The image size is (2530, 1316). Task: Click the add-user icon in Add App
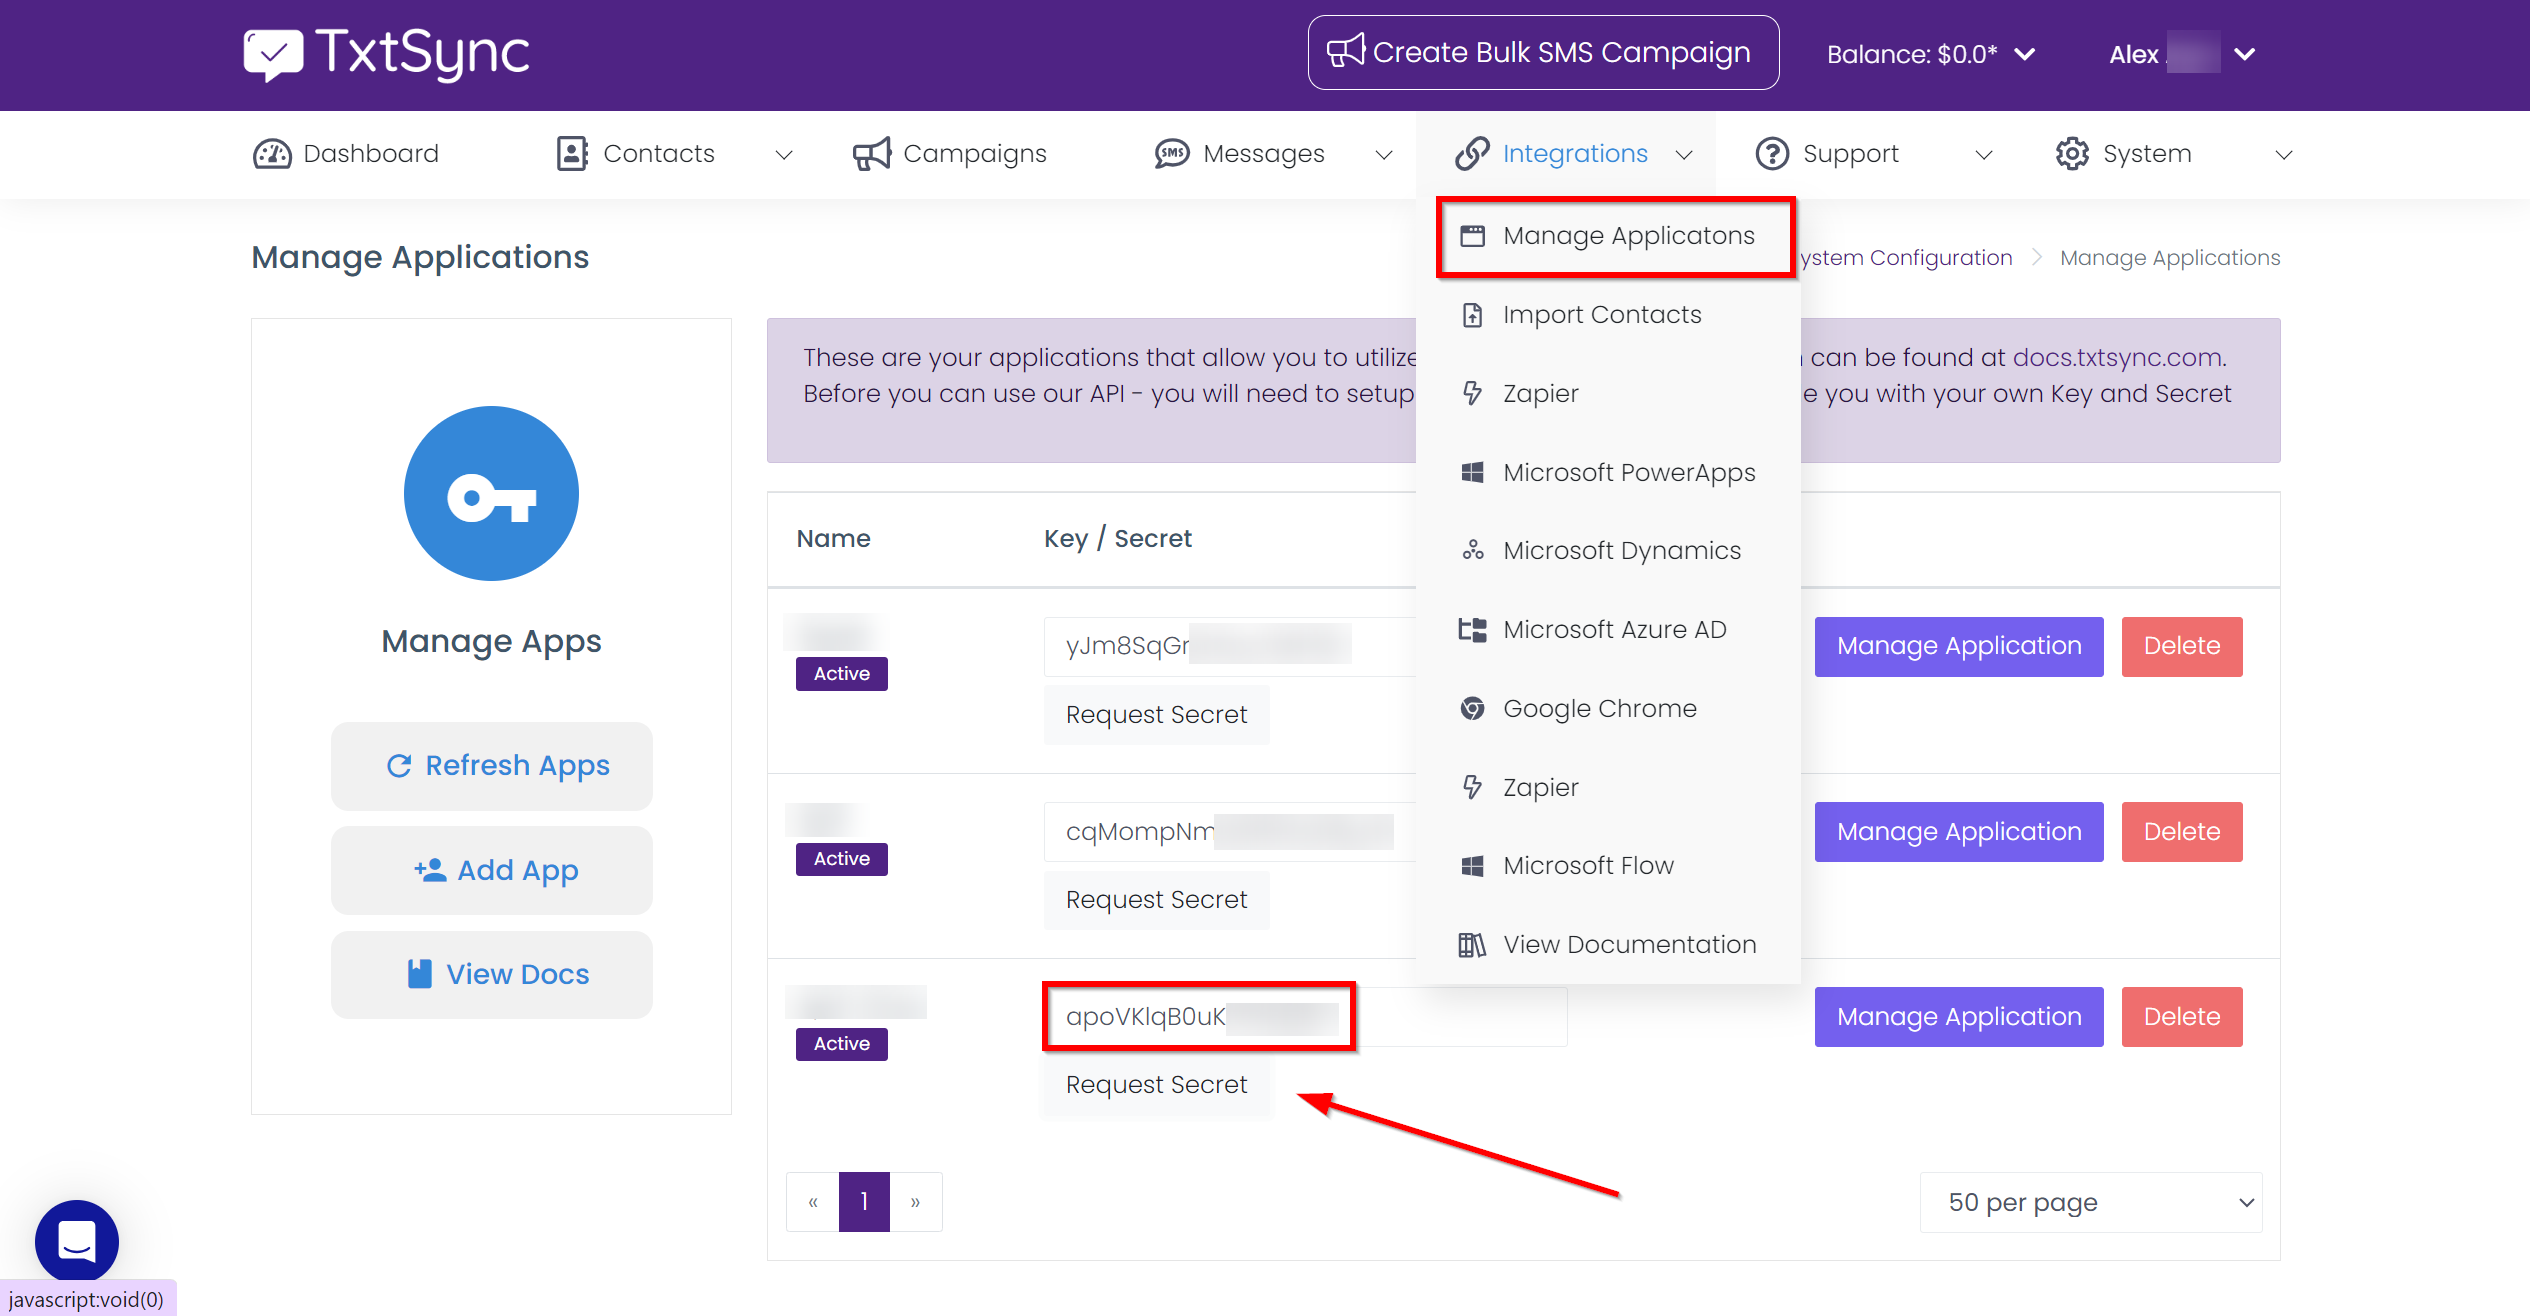[430, 871]
